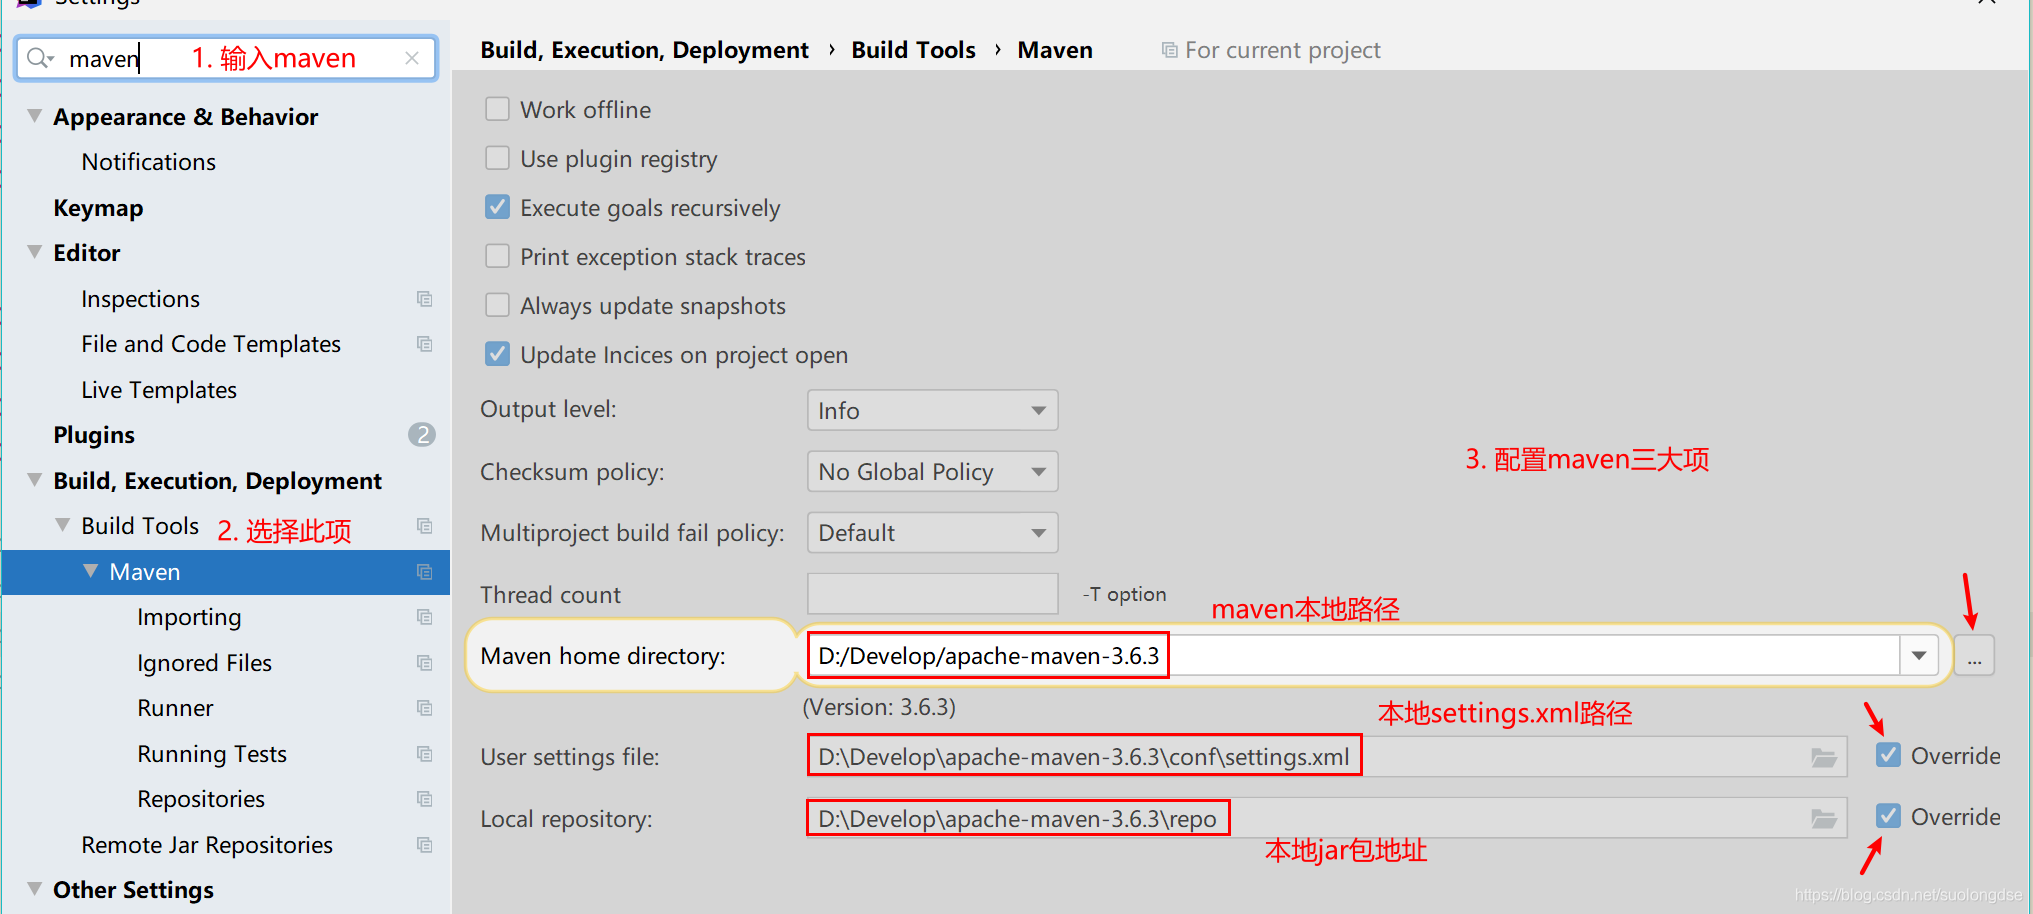
Task: Select File and Code Templates
Action: [211, 344]
